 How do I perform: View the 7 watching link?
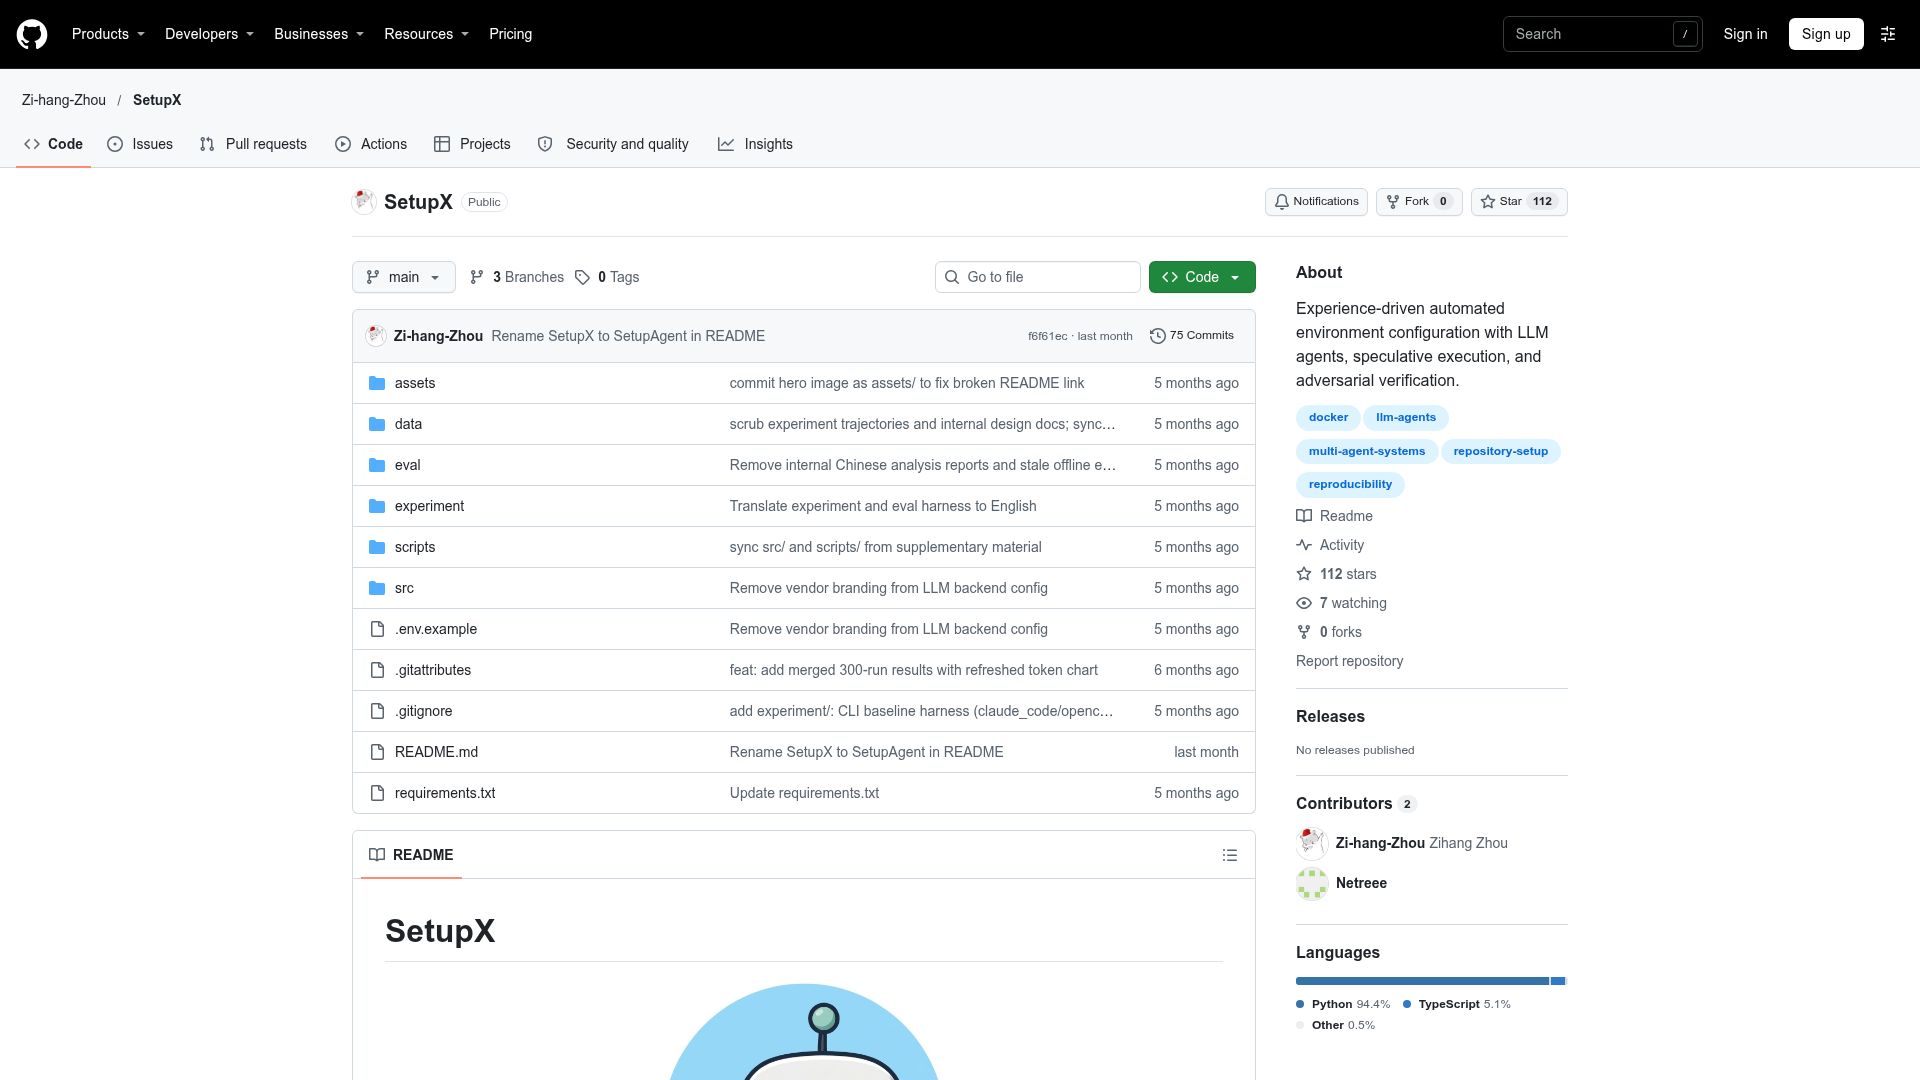[1341, 603]
